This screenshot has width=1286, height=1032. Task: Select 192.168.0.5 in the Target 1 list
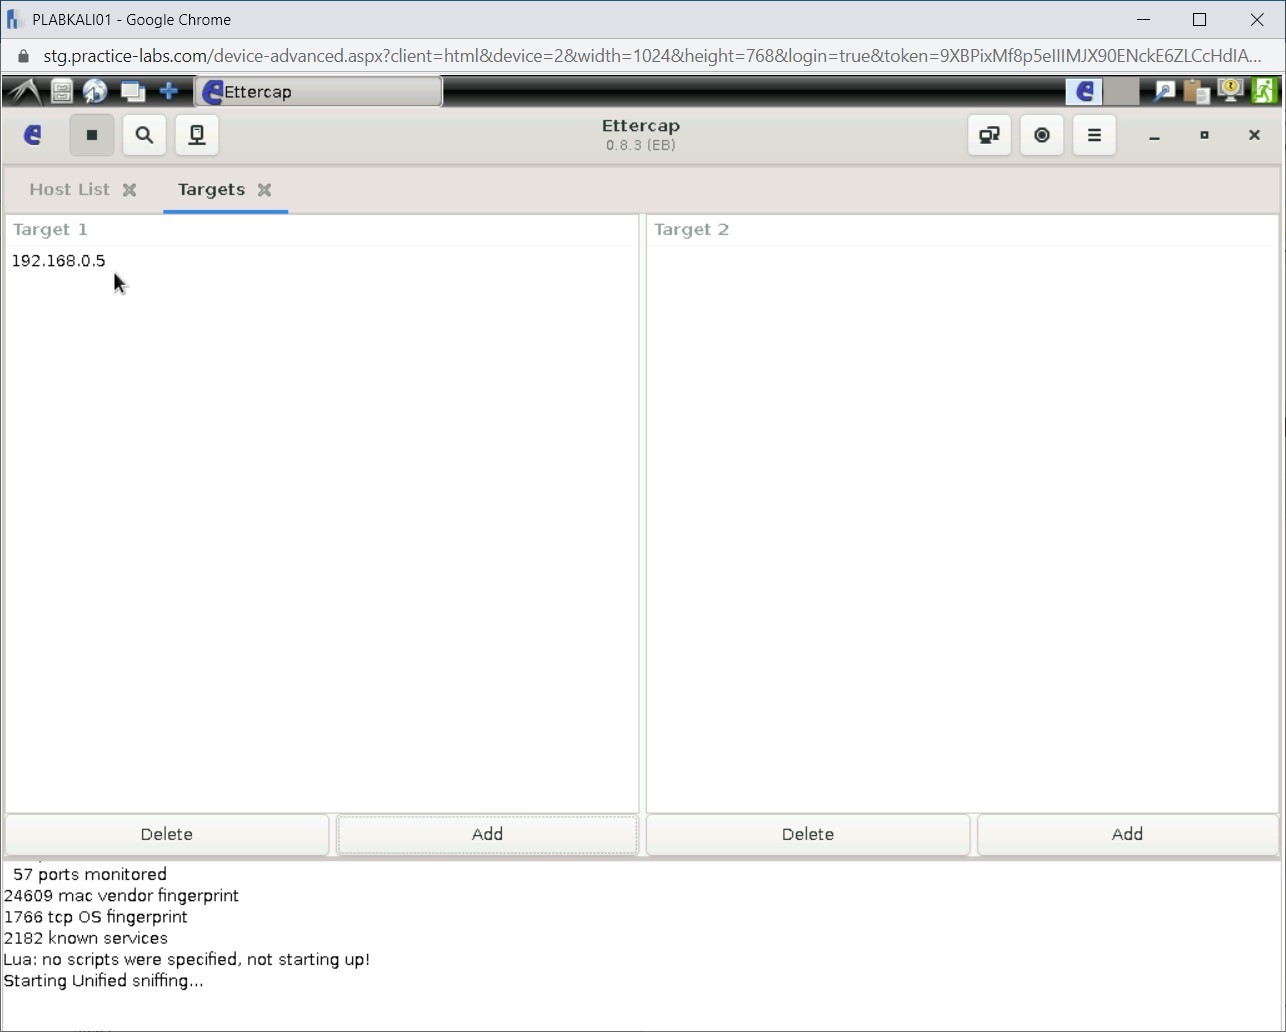[58, 260]
